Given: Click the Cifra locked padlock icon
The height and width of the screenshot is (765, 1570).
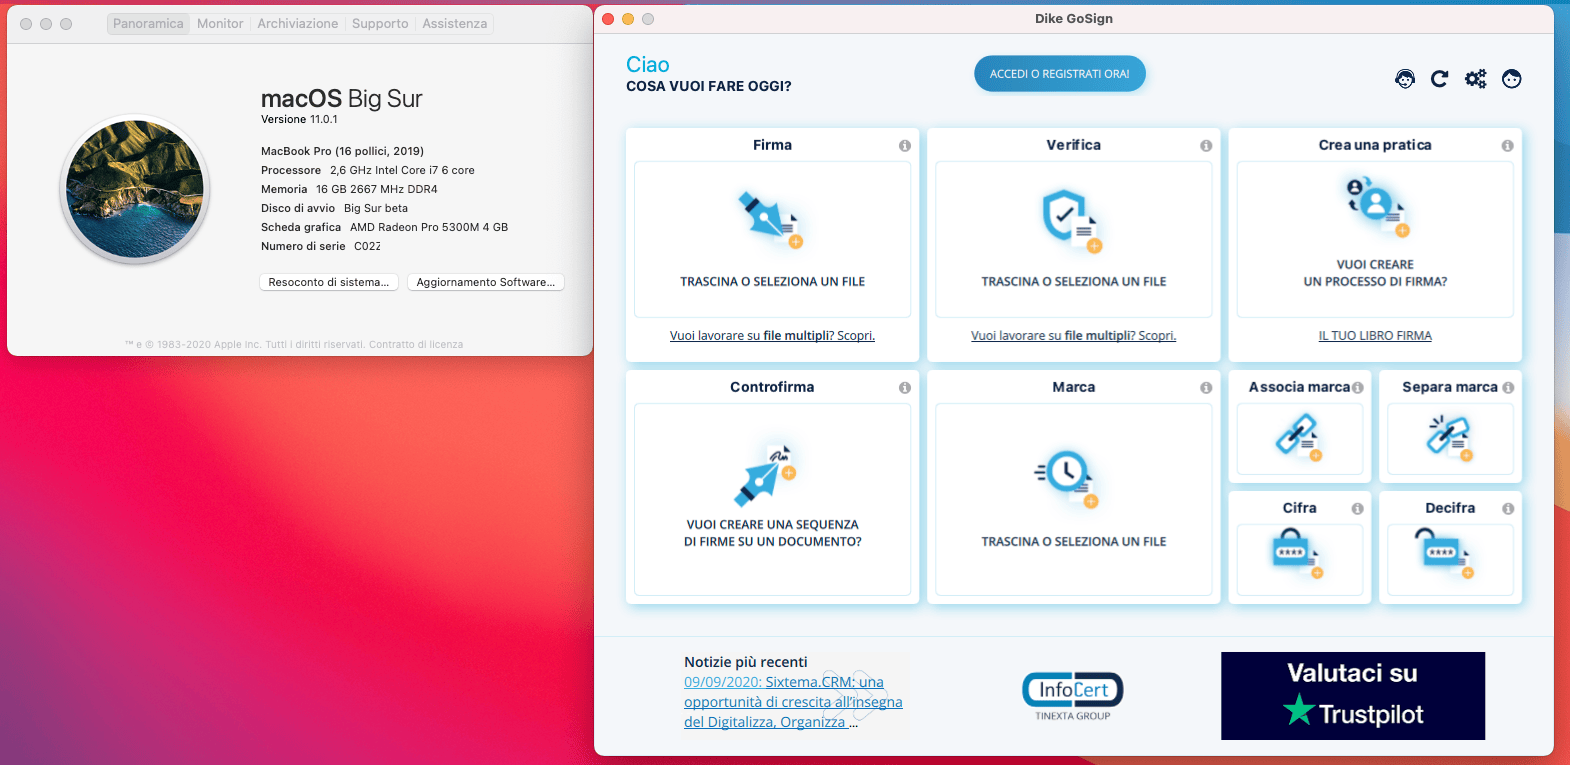Looking at the screenshot, I should pyautogui.click(x=1298, y=553).
